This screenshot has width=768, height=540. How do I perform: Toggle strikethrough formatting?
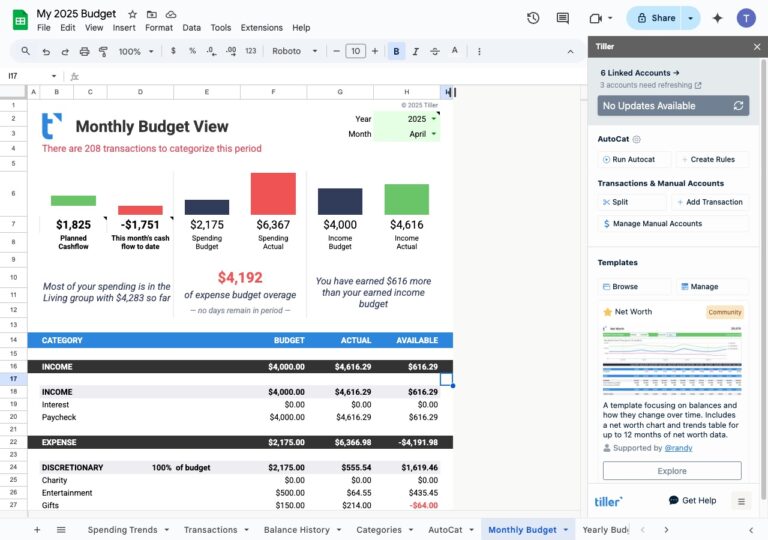[x=435, y=51]
